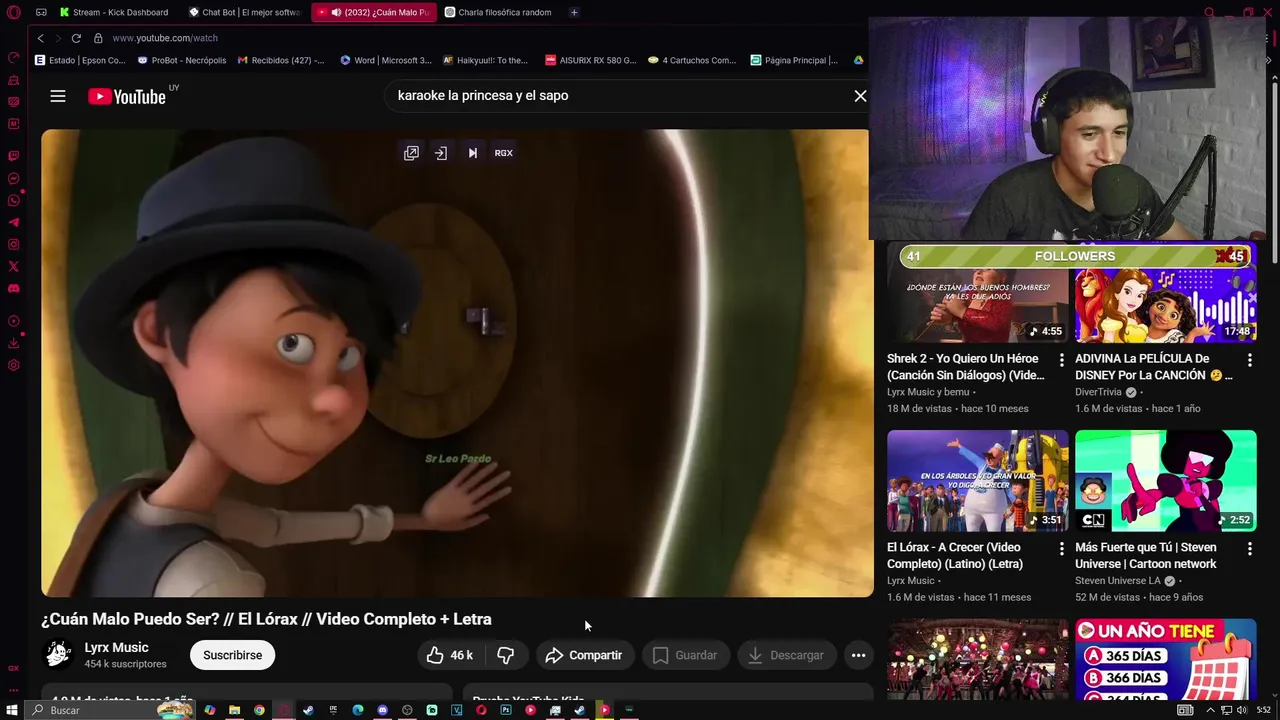Viewport: 1280px width, 720px height.
Task: Open Word | Microsoft bookmark
Action: click(386, 60)
